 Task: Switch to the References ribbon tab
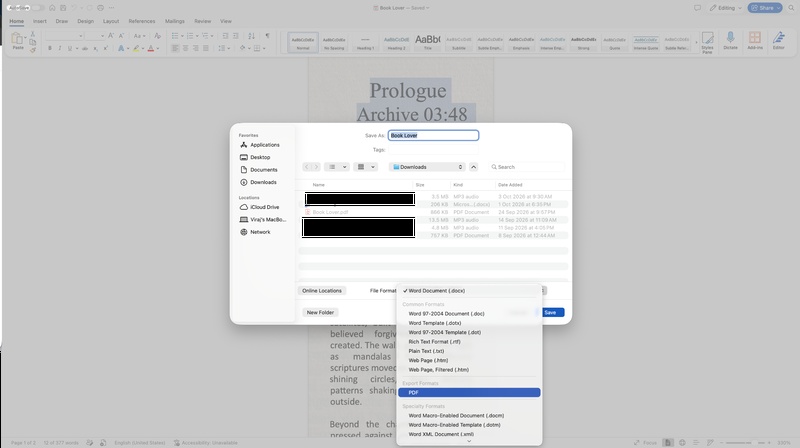point(142,21)
